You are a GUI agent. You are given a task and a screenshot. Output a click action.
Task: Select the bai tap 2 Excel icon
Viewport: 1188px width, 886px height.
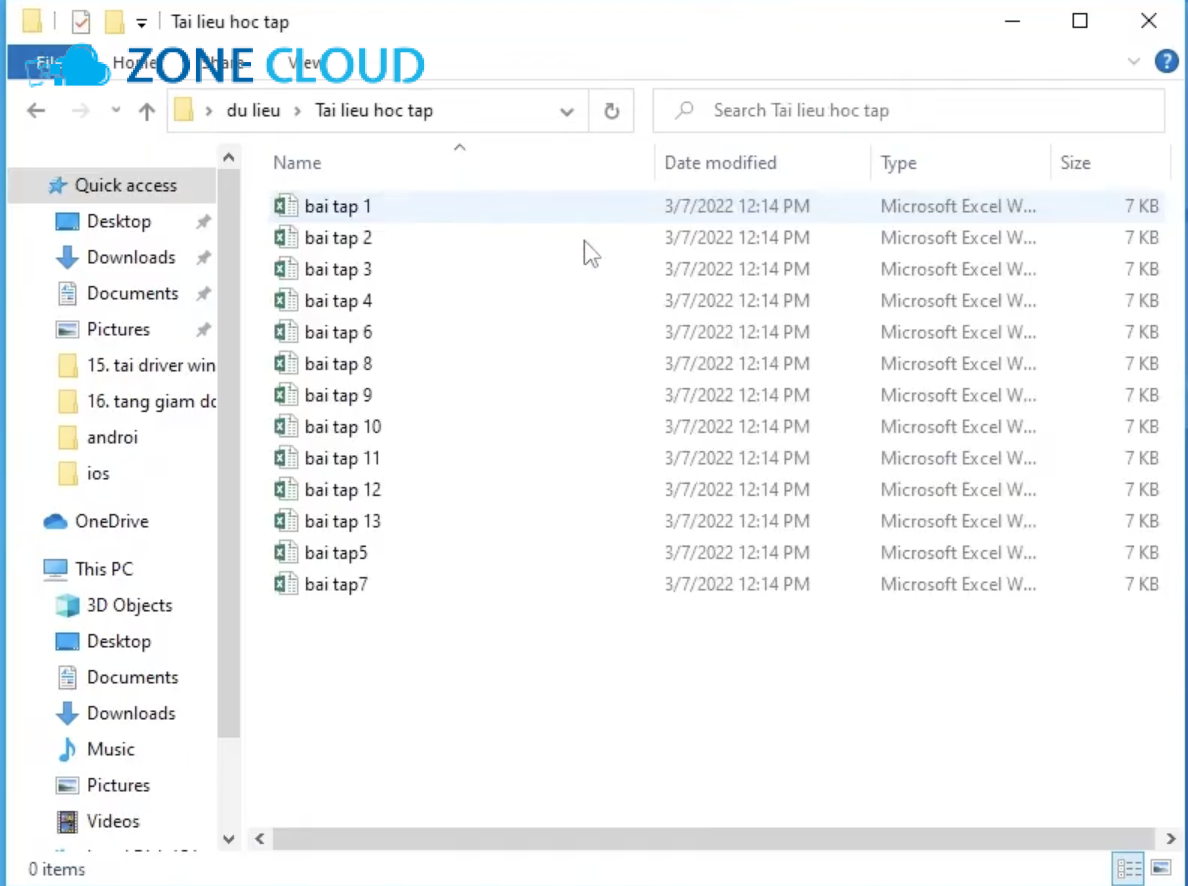tap(286, 238)
